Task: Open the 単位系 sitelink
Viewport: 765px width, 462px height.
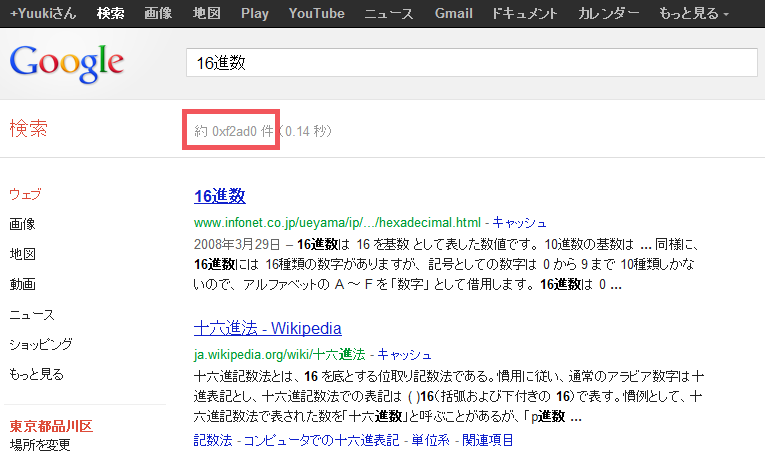Action: click(x=430, y=440)
